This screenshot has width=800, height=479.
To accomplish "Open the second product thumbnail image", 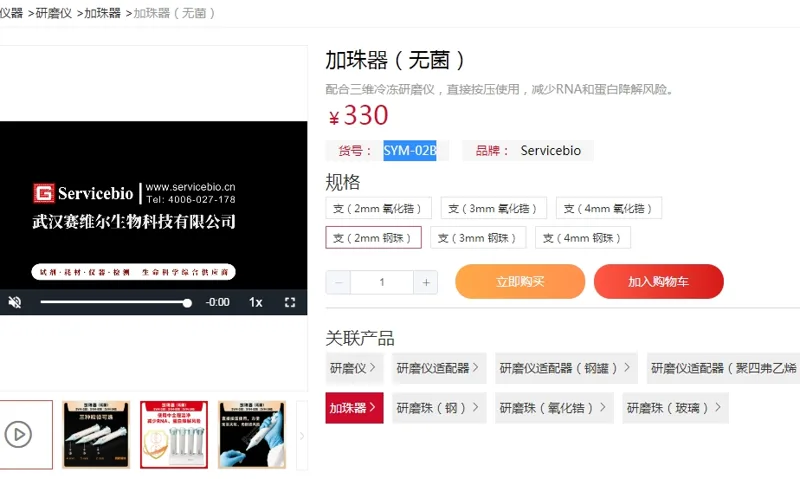I will [96, 435].
